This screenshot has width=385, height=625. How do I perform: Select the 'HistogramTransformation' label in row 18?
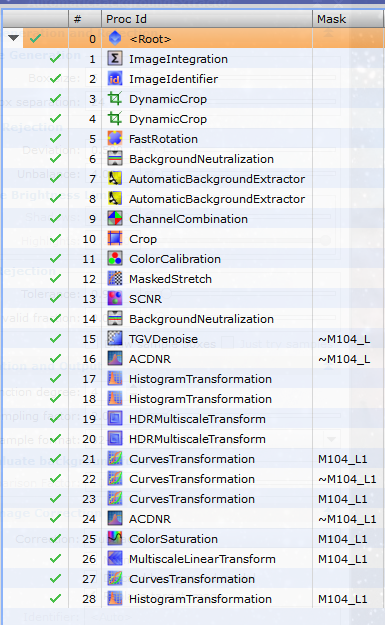200,399
